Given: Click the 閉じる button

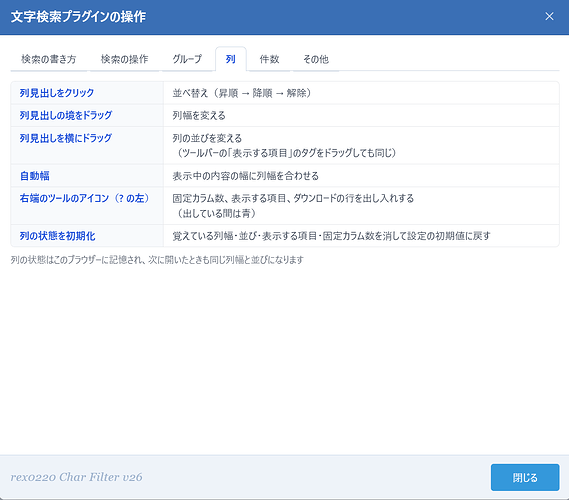Looking at the screenshot, I should coord(525,478).
